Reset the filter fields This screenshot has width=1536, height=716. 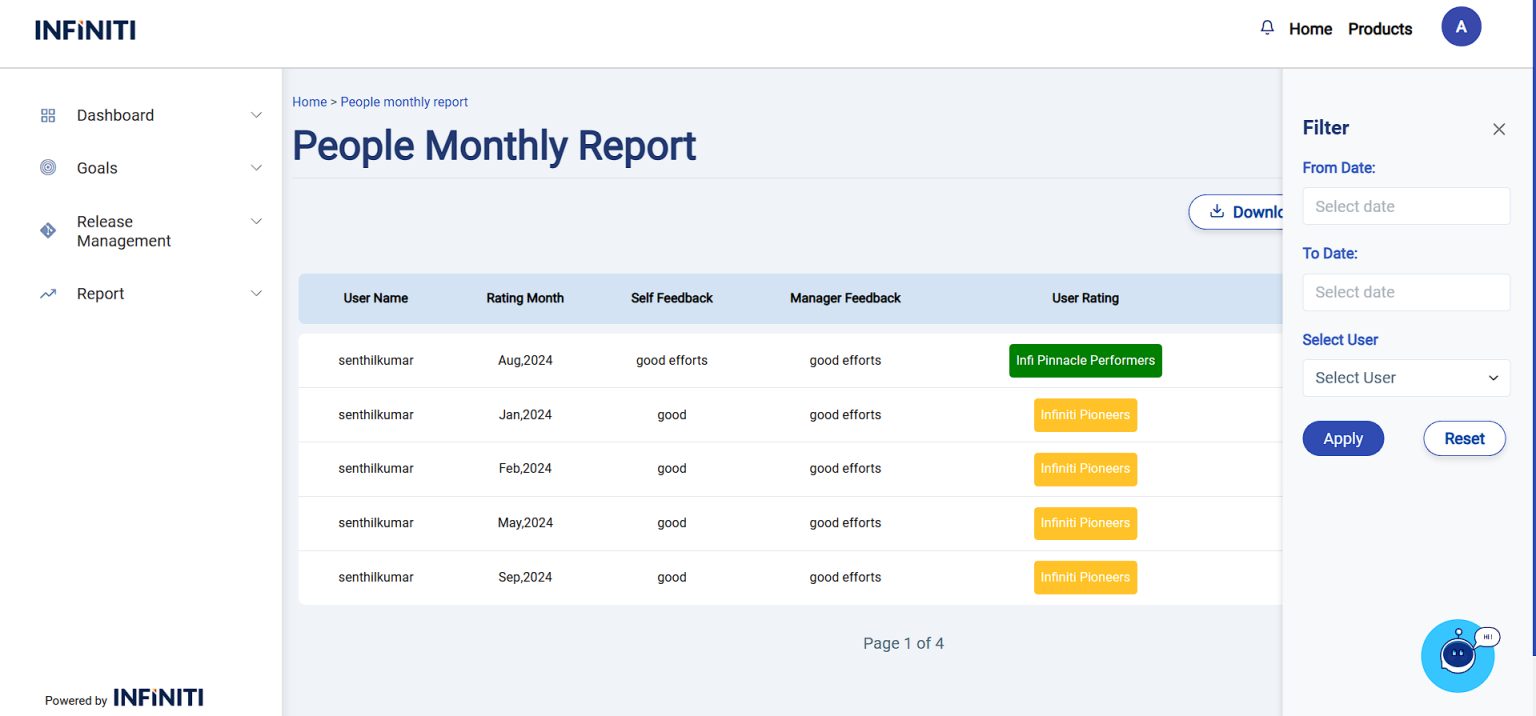[1463, 438]
